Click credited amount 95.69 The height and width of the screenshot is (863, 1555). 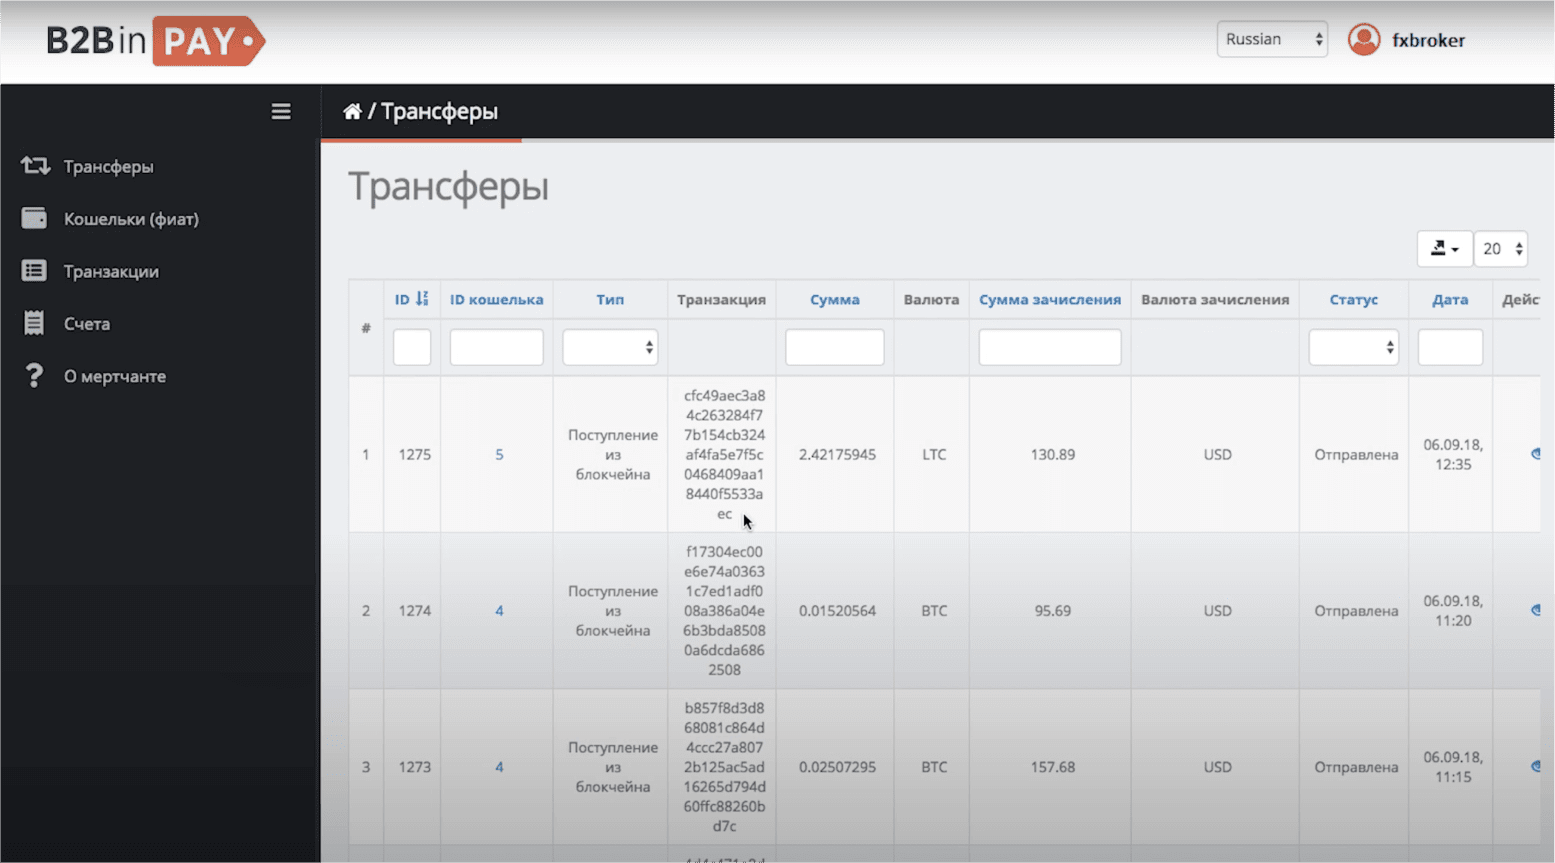pos(1053,610)
